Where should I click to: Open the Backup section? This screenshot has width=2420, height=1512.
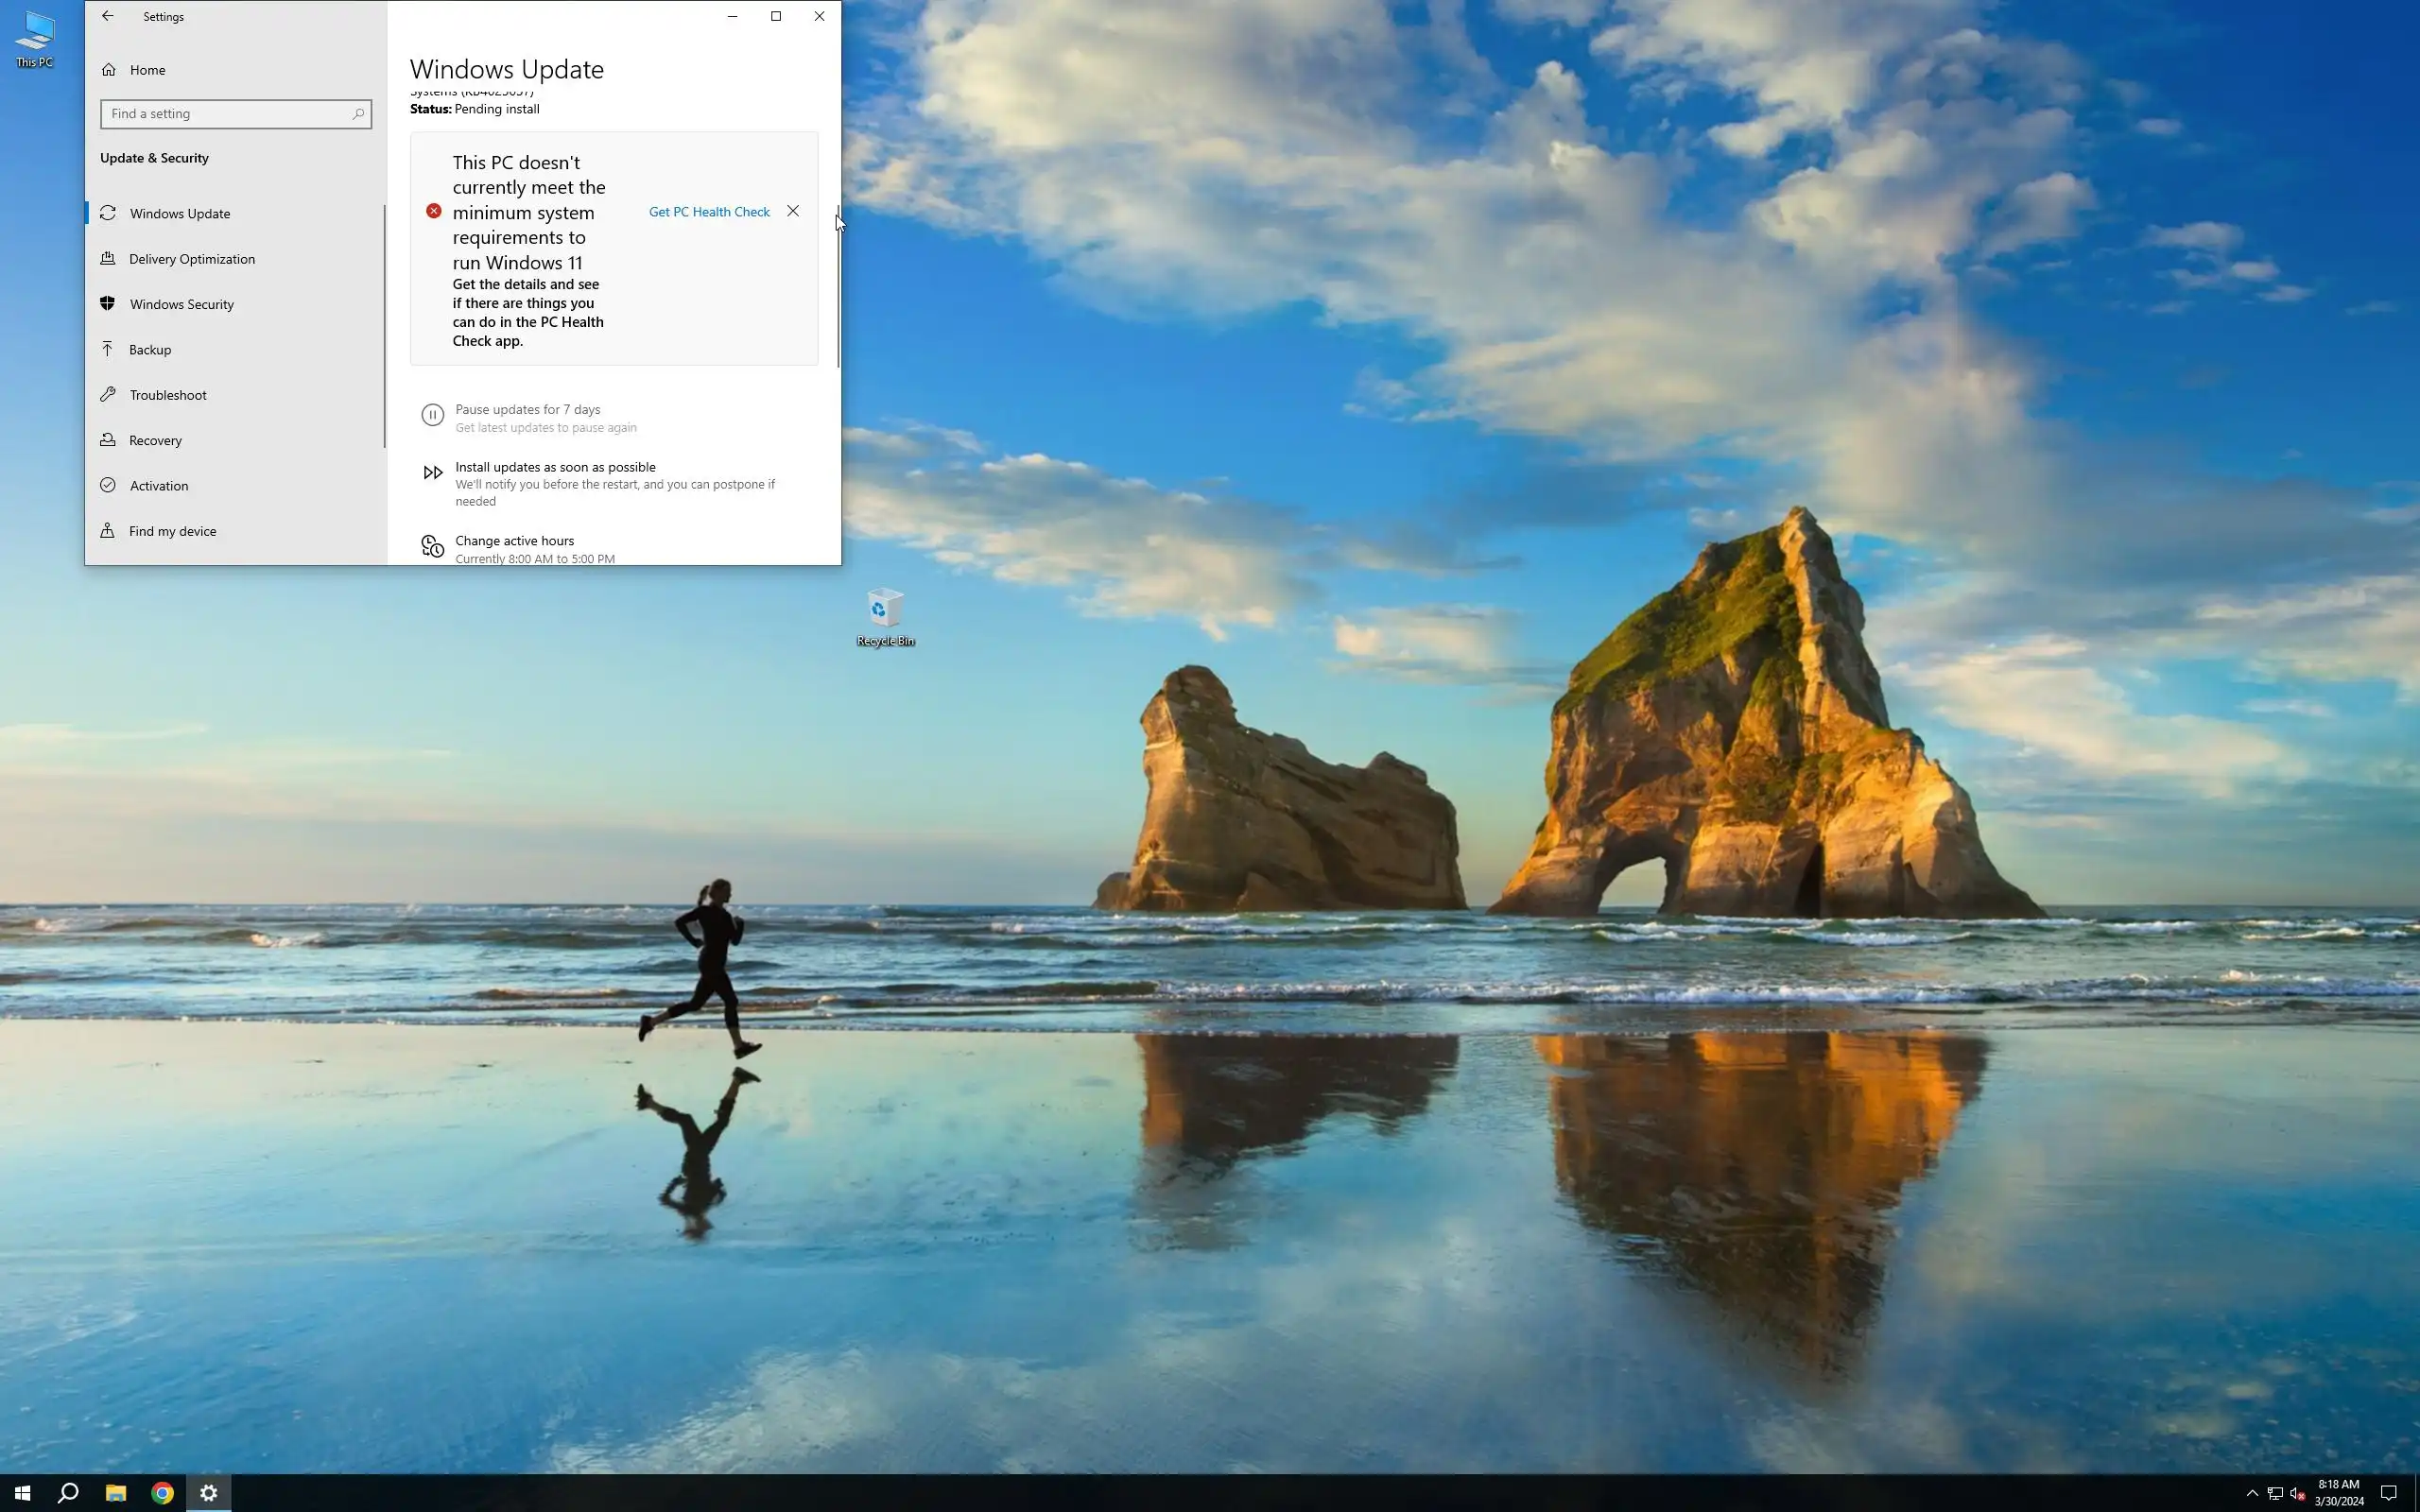(x=150, y=350)
